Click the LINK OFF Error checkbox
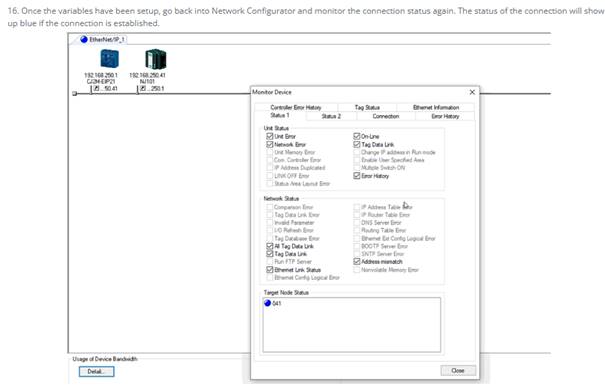Screen dimensions: 605x388 click(x=270, y=175)
